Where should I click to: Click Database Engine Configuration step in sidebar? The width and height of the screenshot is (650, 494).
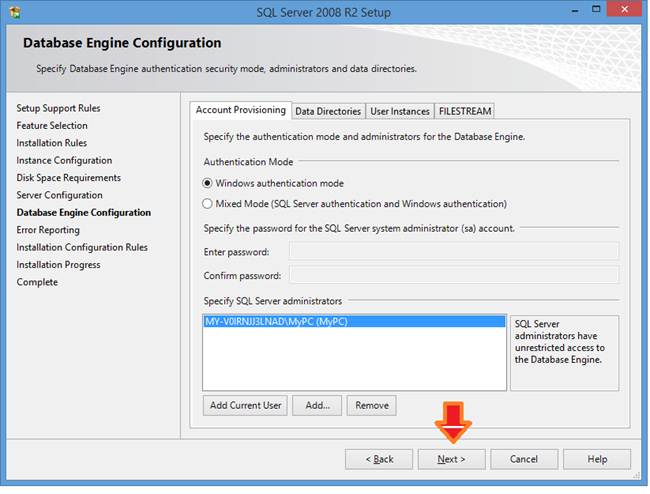coord(84,213)
